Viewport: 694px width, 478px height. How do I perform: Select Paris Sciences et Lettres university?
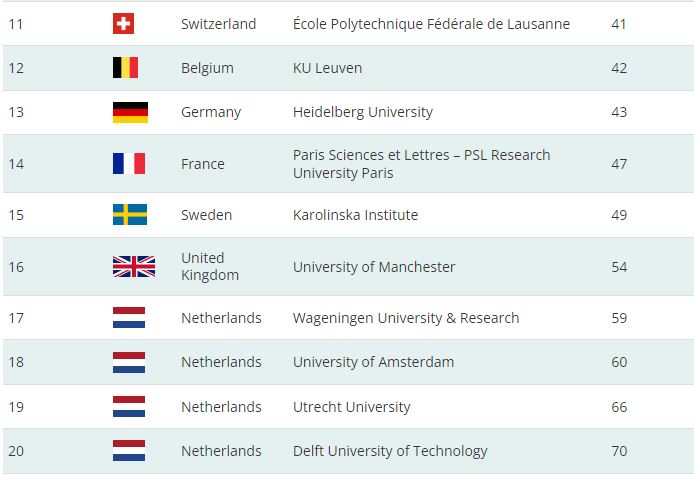click(421, 164)
